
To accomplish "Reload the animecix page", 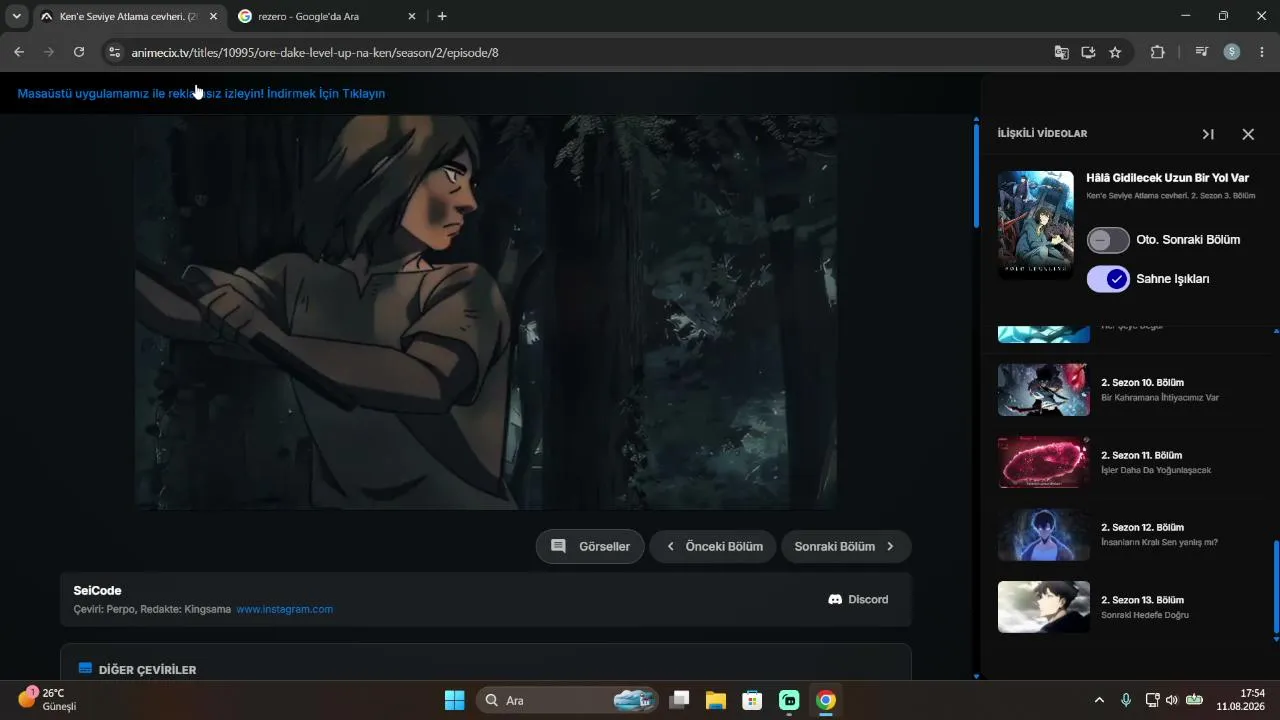I will pyautogui.click(x=79, y=52).
